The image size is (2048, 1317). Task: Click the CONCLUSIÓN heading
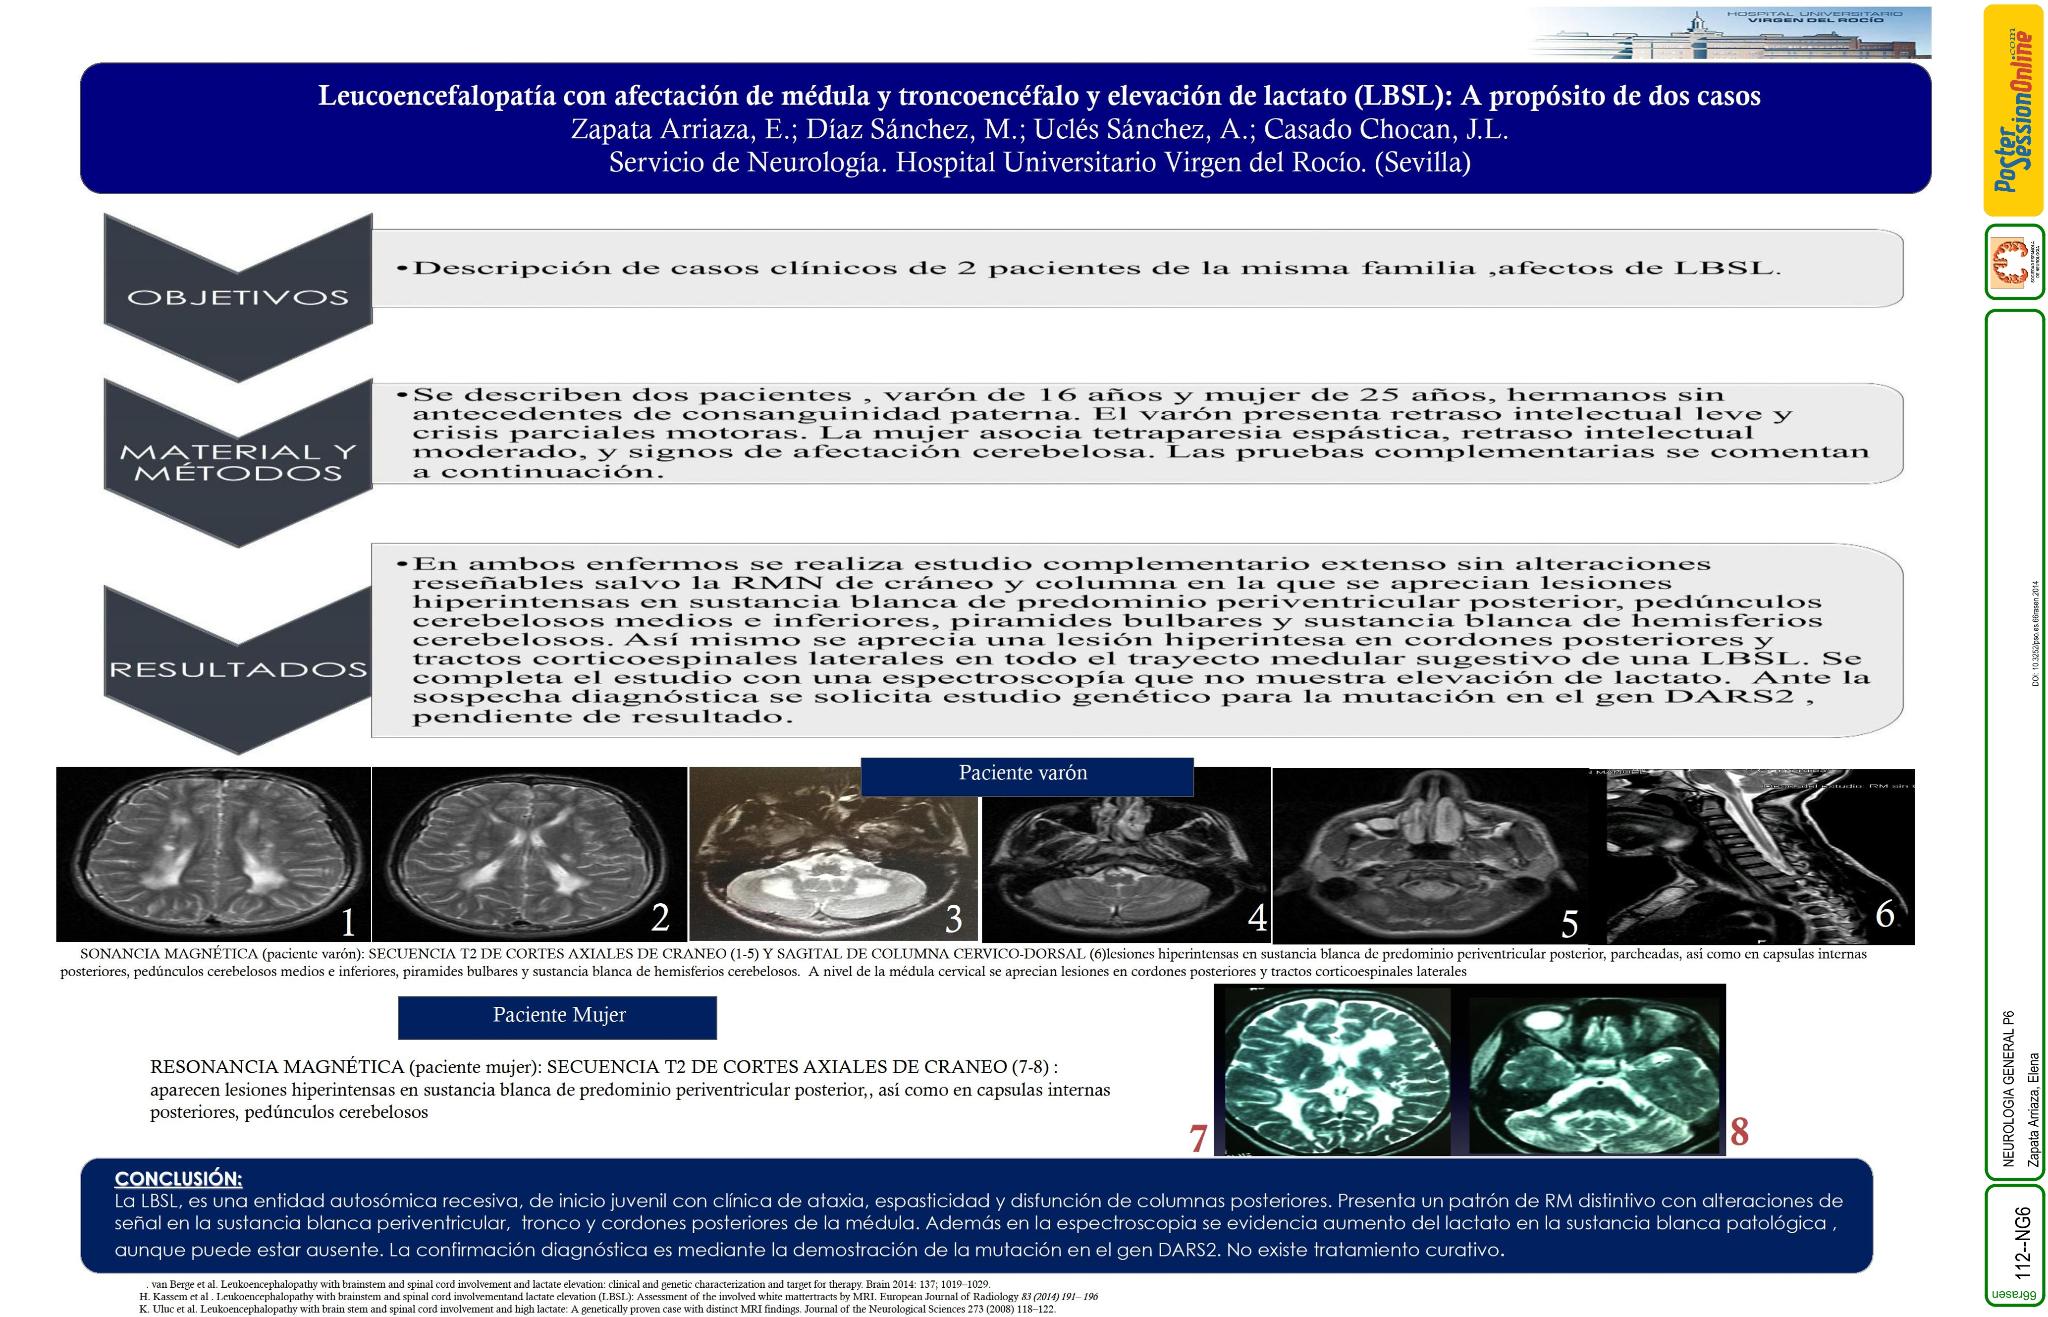coord(178,1178)
